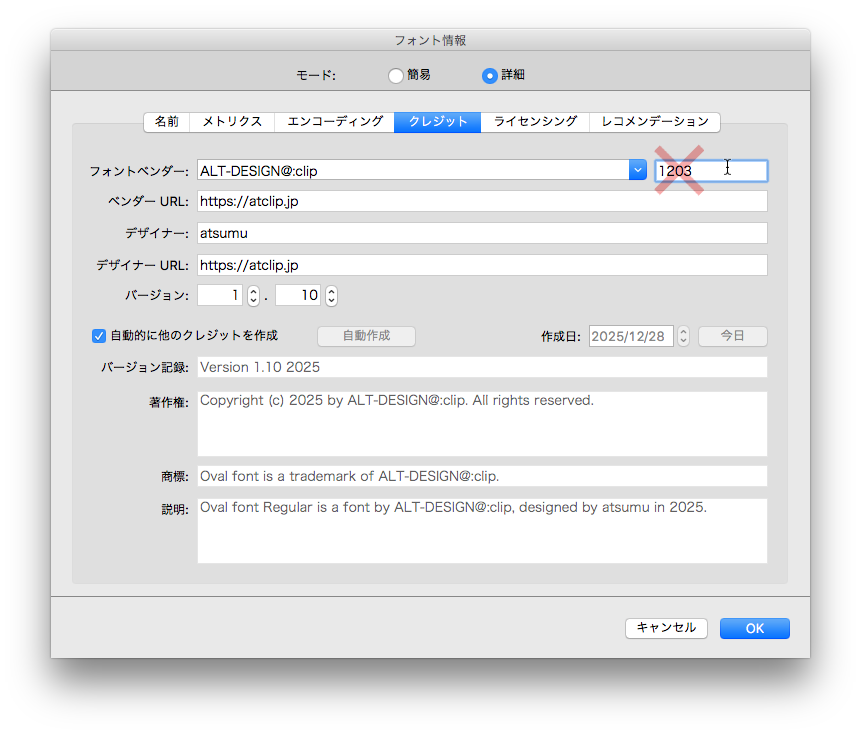Click the 今日 button to set today

pyautogui.click(x=732, y=336)
